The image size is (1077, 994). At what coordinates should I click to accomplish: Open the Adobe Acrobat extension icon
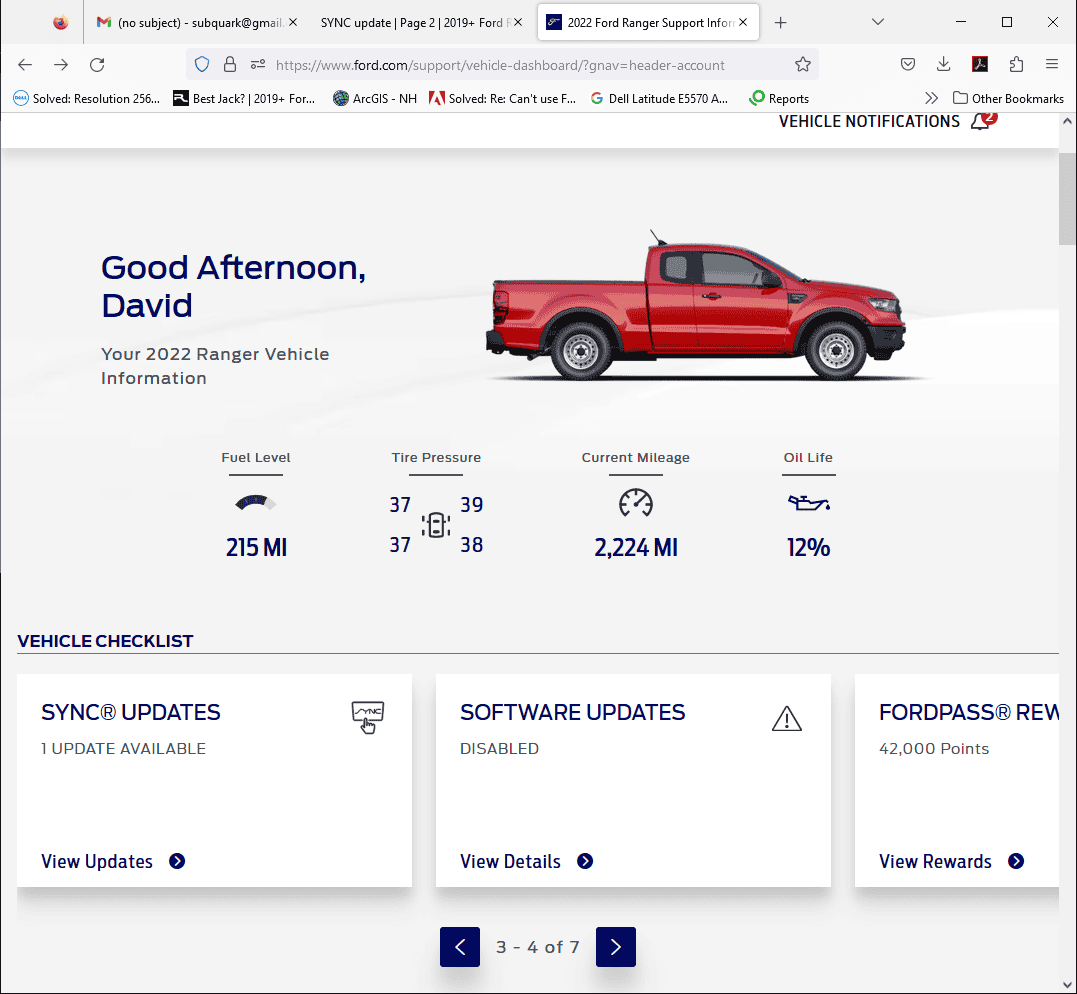coord(979,65)
